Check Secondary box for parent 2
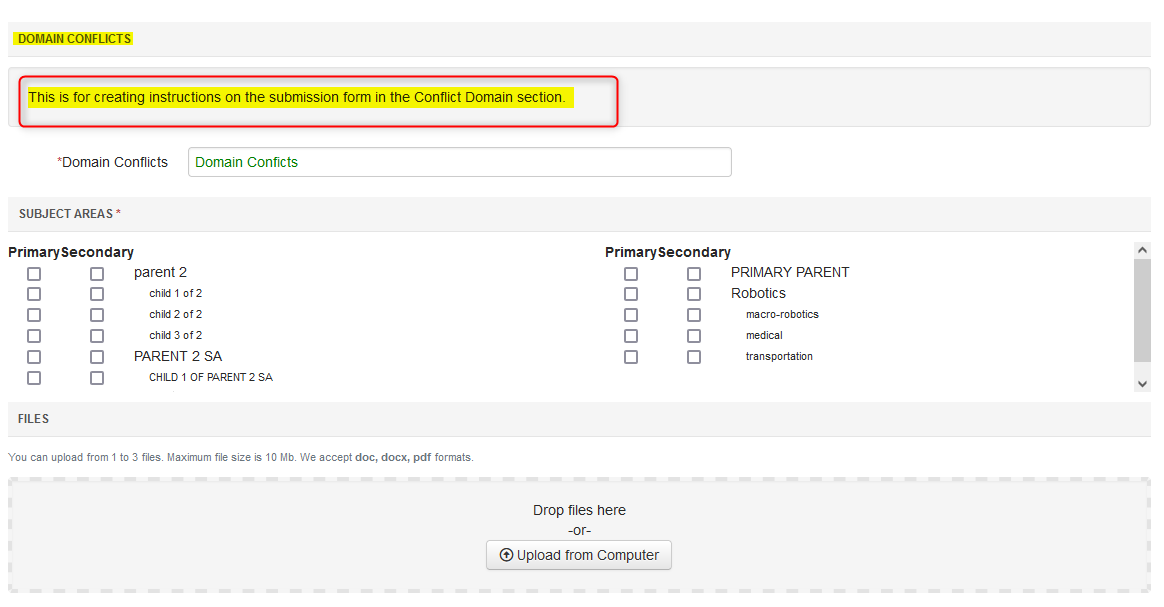1164x607 pixels. [97, 274]
